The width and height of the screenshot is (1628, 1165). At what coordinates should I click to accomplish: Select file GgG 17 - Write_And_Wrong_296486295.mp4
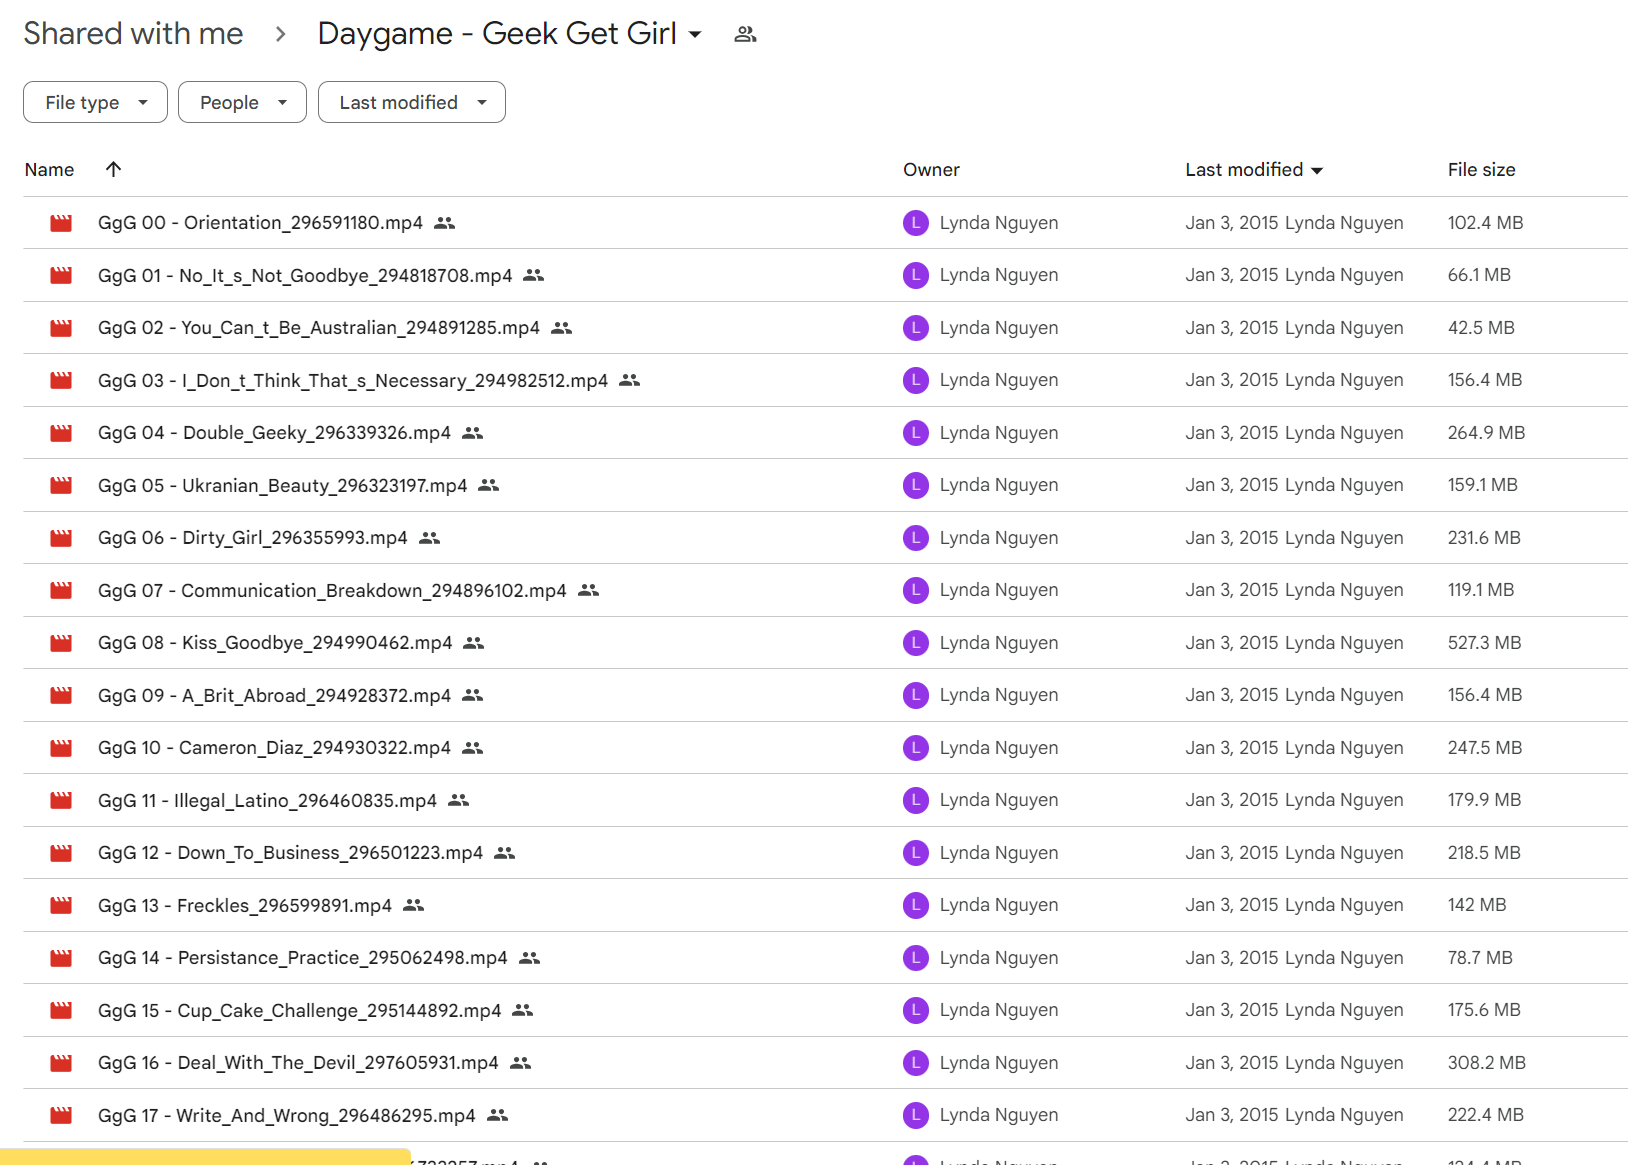point(287,1115)
